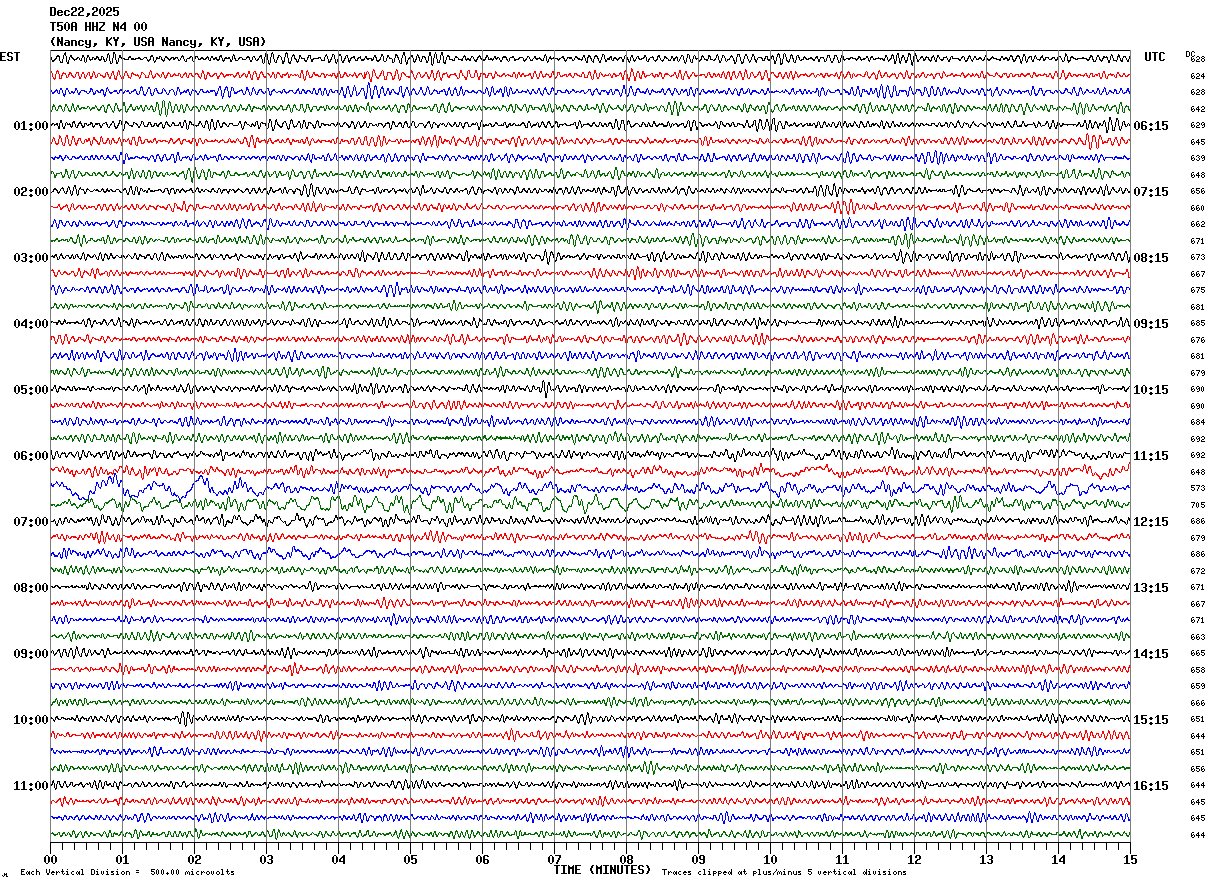
Task: Select the DC offset value 573
Action: (1197, 489)
